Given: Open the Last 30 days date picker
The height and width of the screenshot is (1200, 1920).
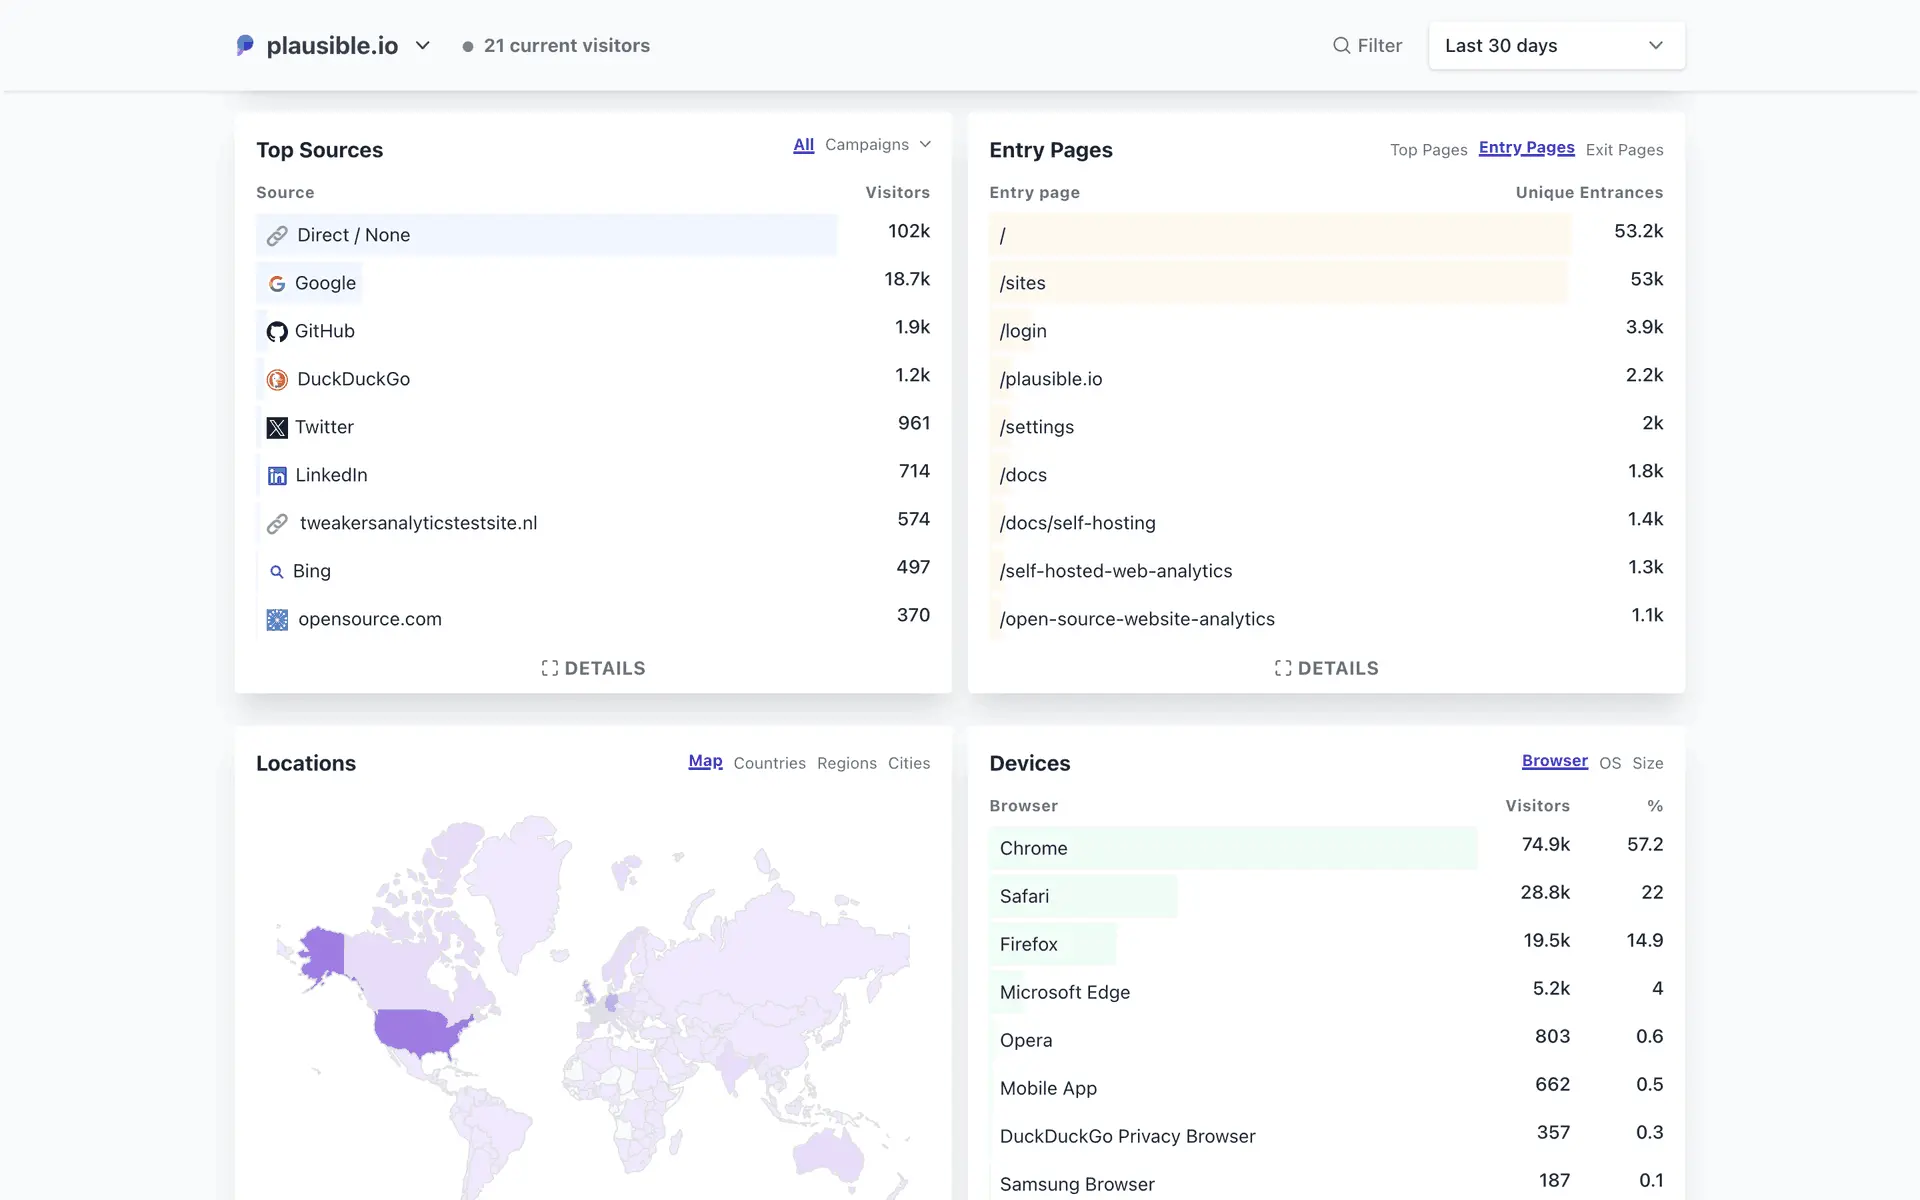Looking at the screenshot, I should coord(1556,45).
